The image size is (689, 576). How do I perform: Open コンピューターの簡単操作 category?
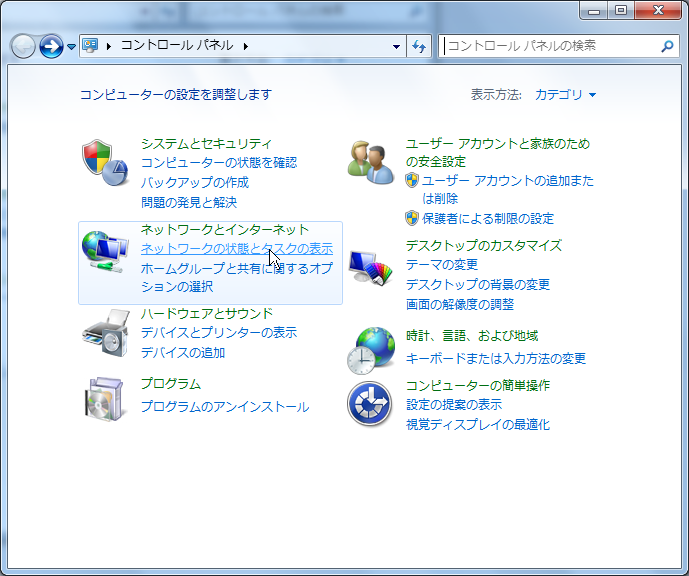pyautogui.click(x=478, y=385)
